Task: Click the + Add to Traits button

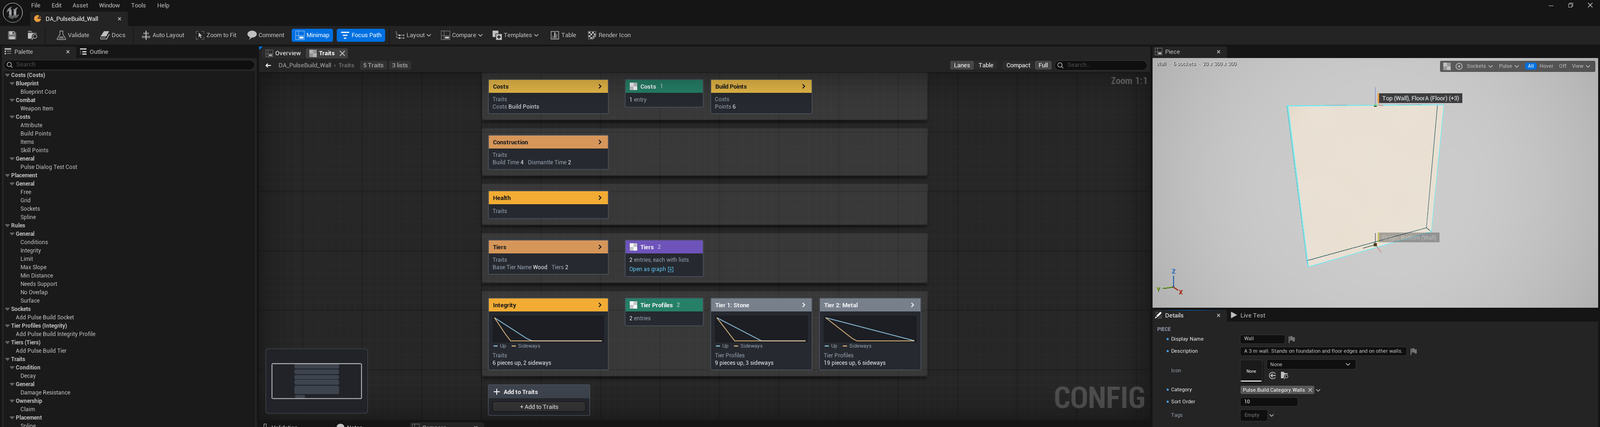Action: click(x=539, y=407)
